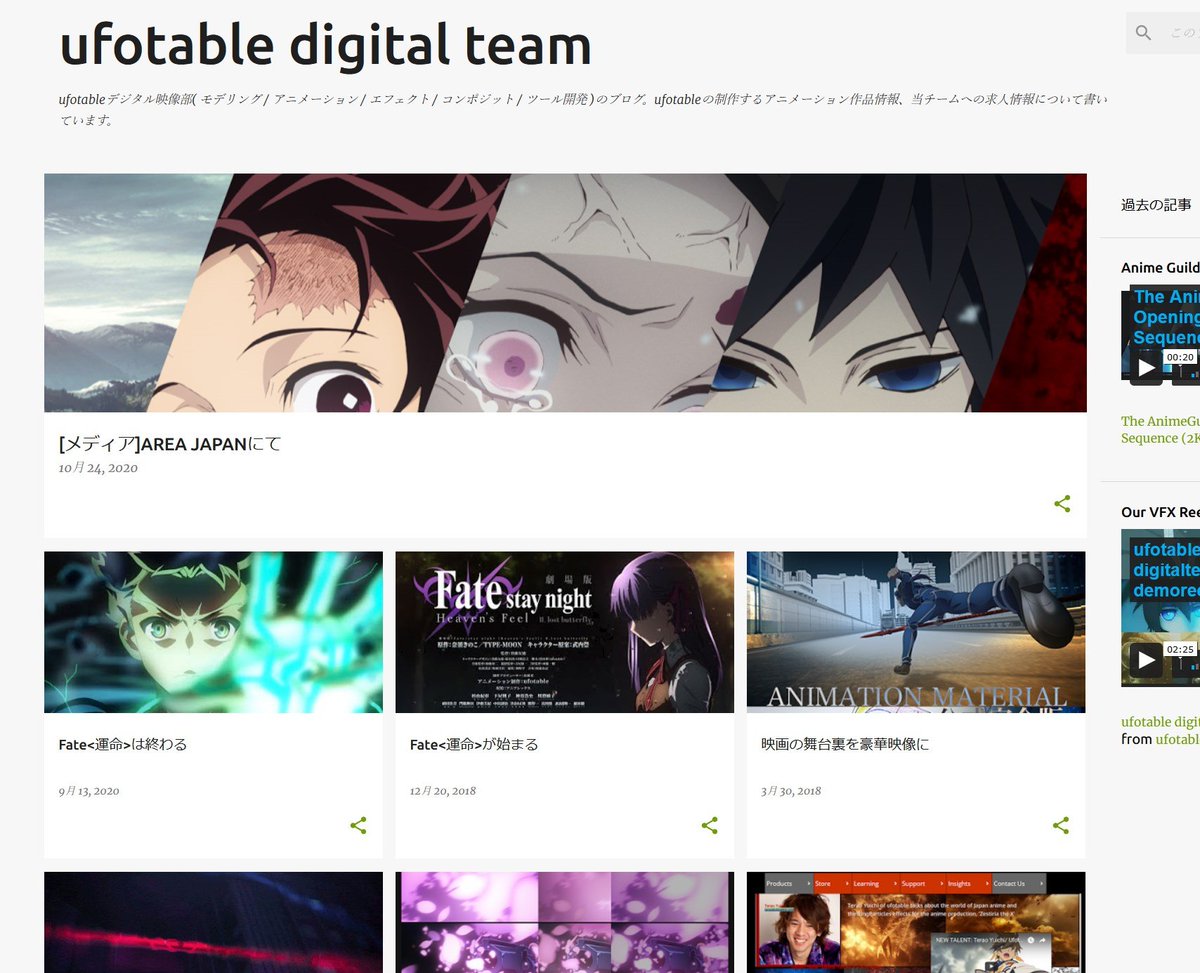Click the search magnifier icon

pyautogui.click(x=1144, y=33)
